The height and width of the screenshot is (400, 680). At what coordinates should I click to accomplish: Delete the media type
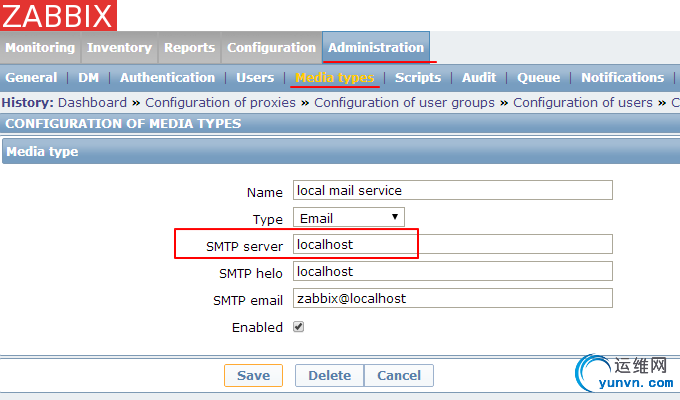[330, 375]
